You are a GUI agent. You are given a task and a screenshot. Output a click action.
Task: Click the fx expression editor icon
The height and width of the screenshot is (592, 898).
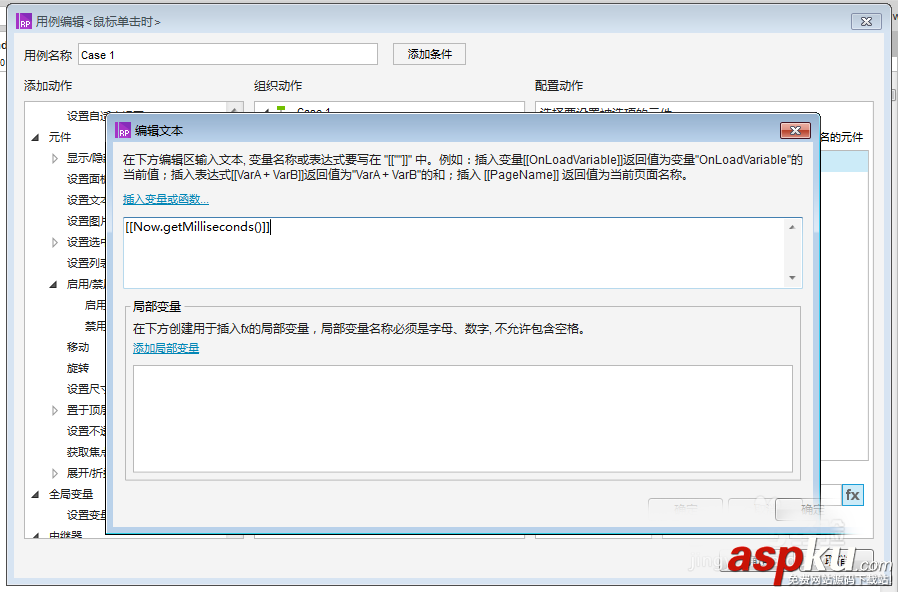(x=852, y=495)
